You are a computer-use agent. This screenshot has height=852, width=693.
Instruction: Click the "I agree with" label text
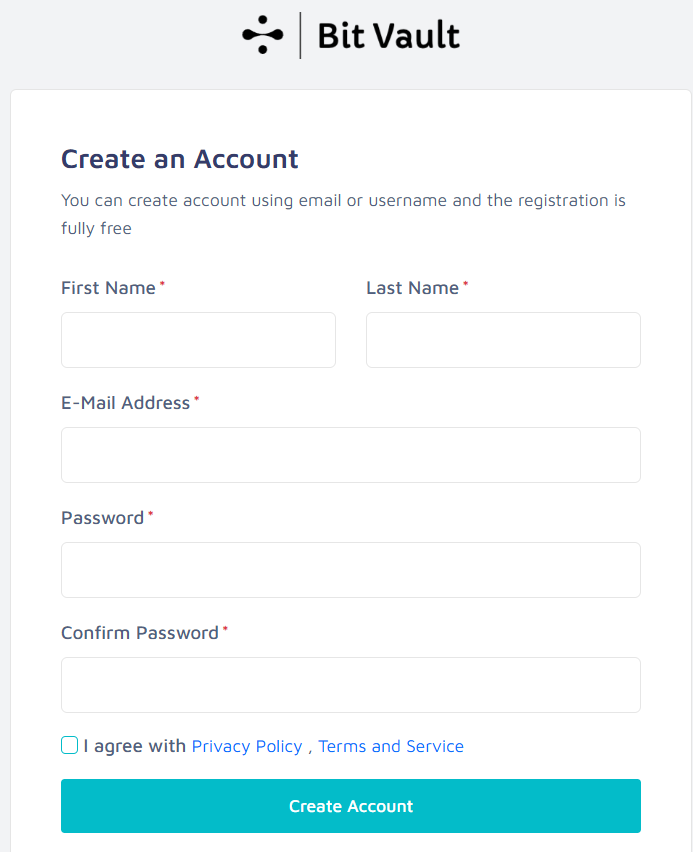point(135,746)
